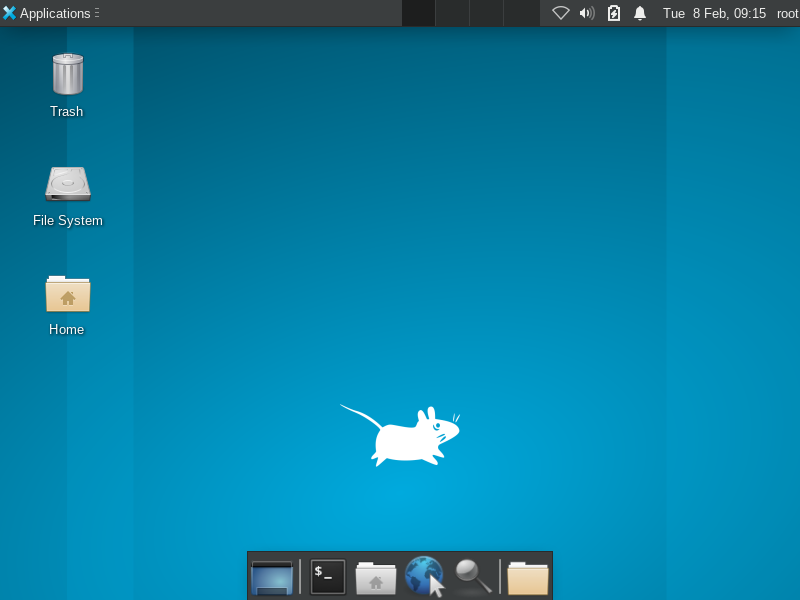Open the home file manager dock icon
Image resolution: width=800 pixels, height=600 pixels.
pyautogui.click(x=376, y=577)
